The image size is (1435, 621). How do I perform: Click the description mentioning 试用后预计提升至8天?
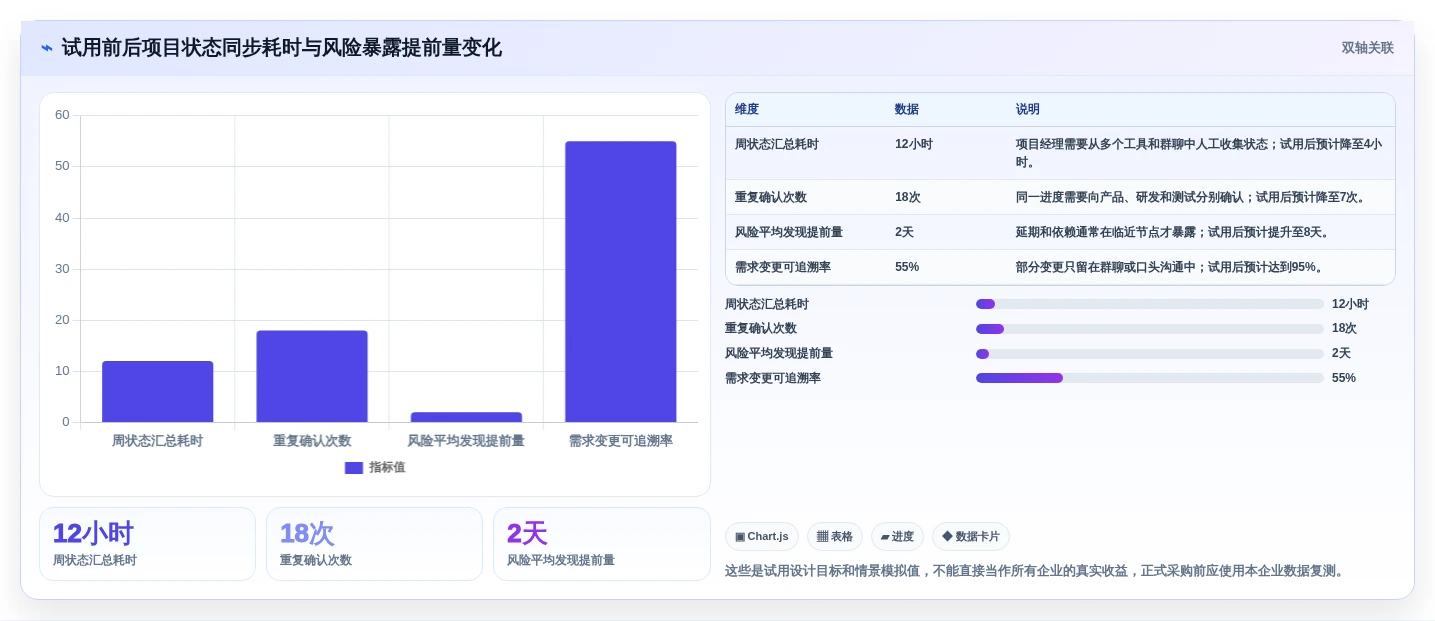click(x=1174, y=232)
